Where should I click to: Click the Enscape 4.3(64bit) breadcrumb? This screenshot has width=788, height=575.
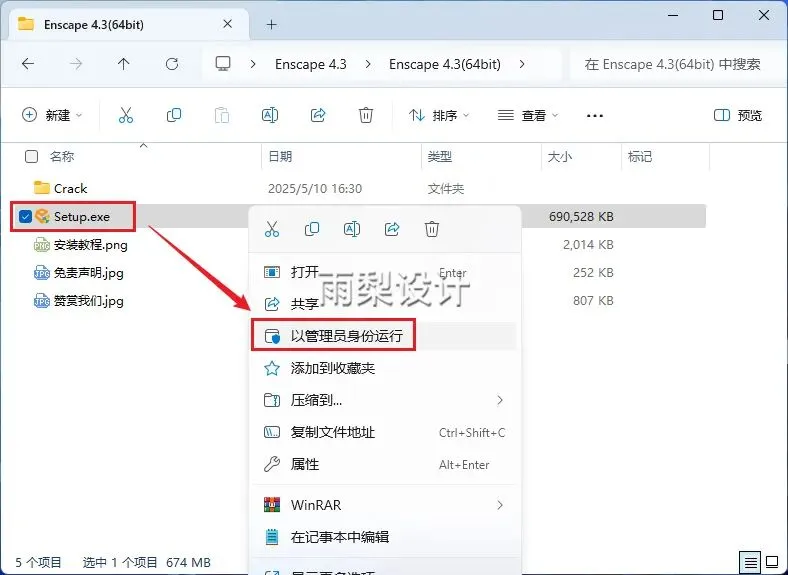click(x=445, y=64)
